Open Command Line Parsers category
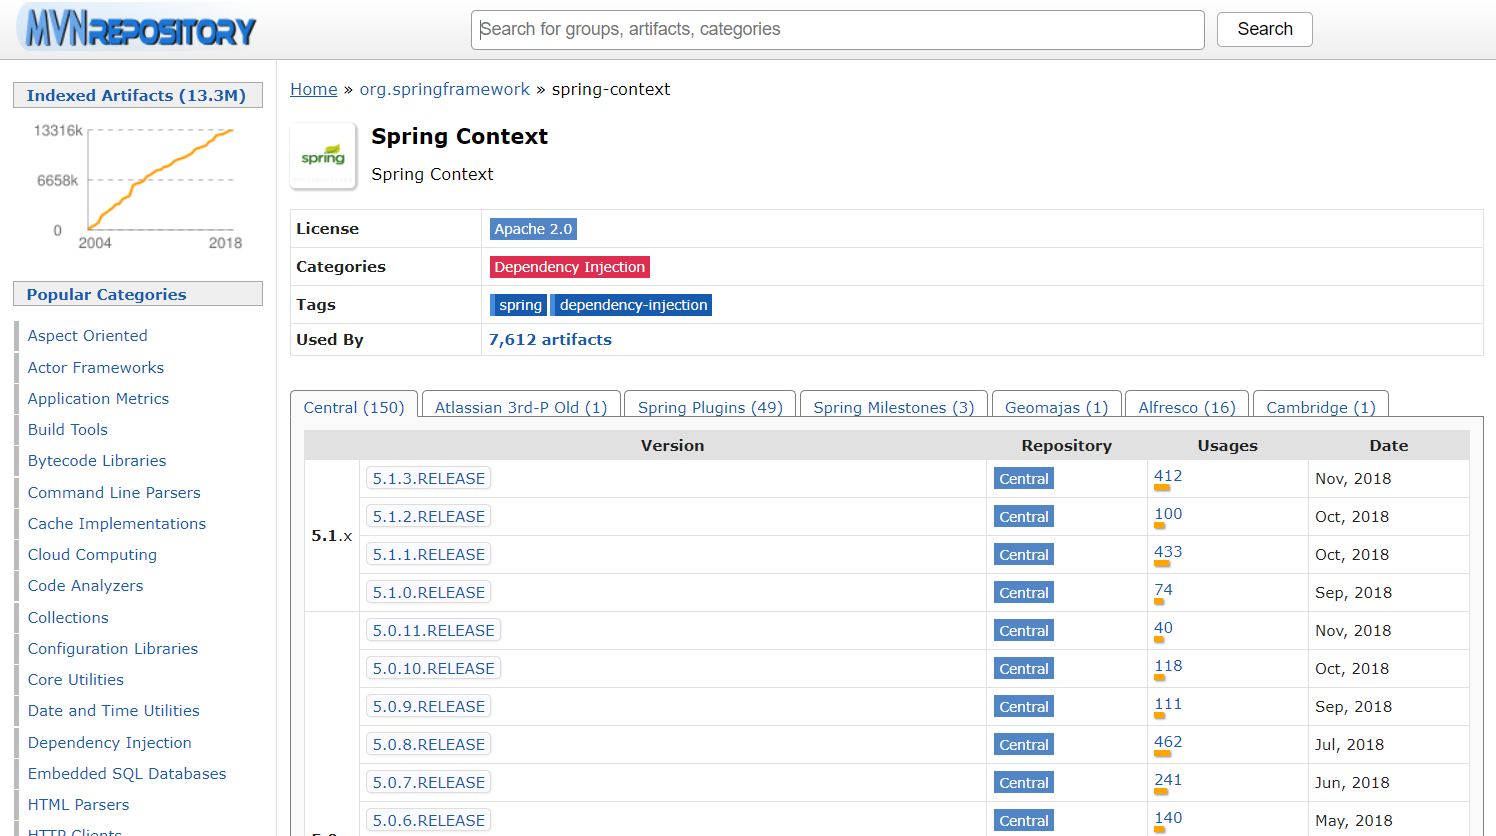The width and height of the screenshot is (1496, 836). point(114,493)
